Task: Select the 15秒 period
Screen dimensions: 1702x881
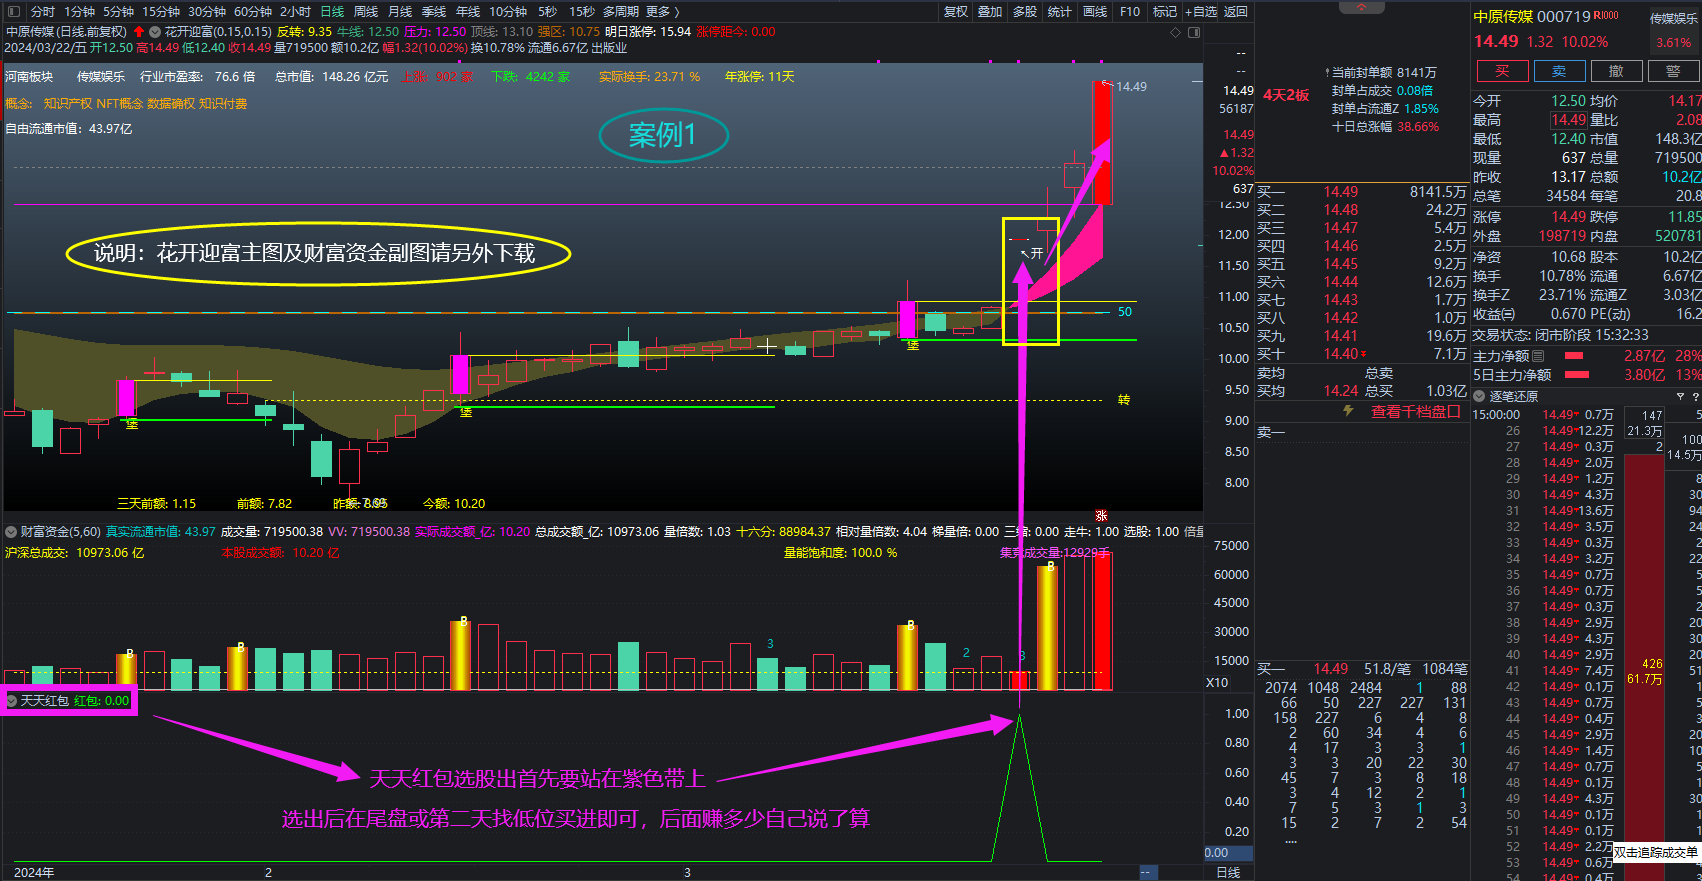Action: [x=582, y=11]
